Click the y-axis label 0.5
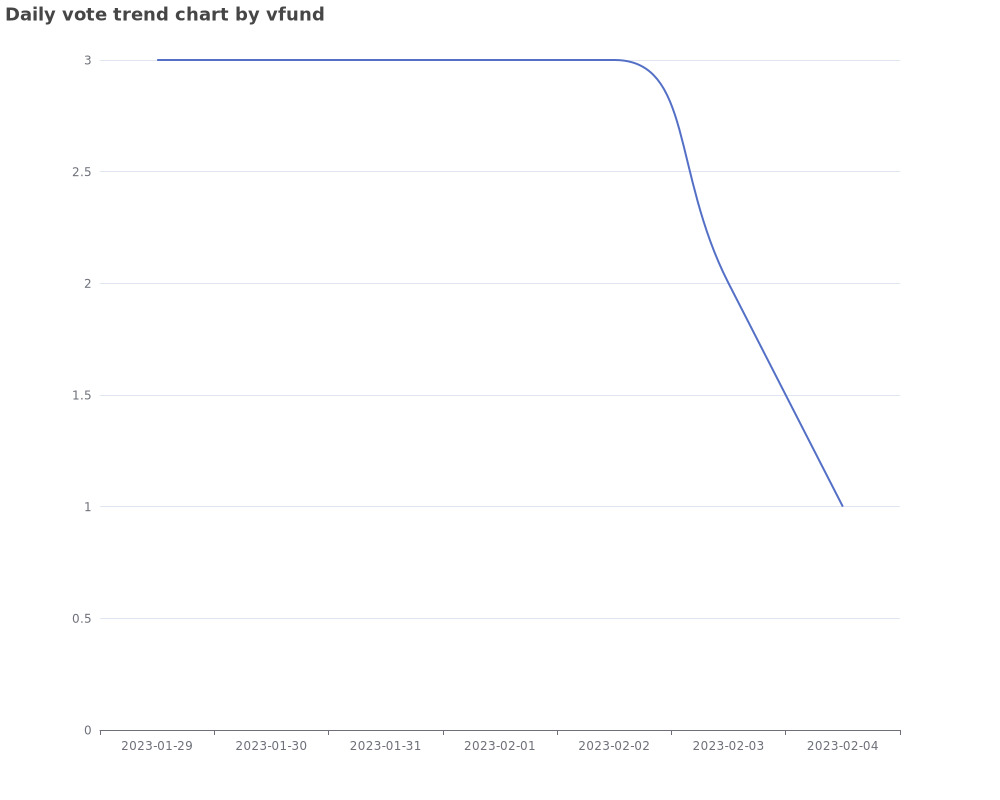The width and height of the screenshot is (1000, 800). point(82,618)
